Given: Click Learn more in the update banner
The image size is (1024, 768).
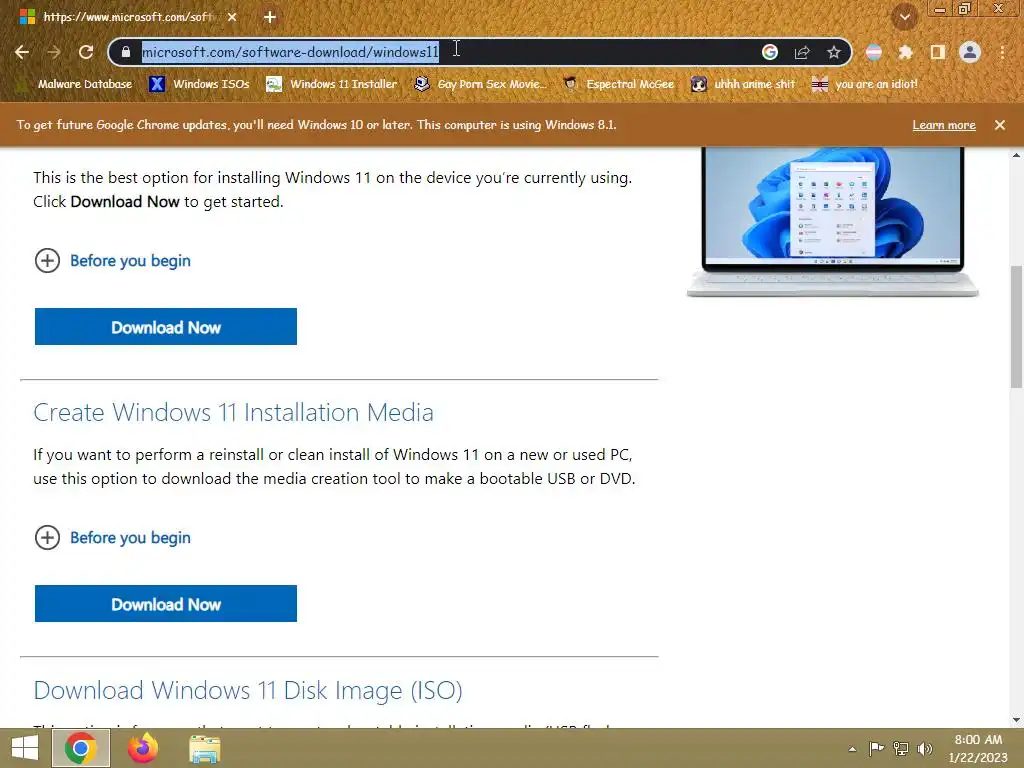Looking at the screenshot, I should tap(944, 125).
